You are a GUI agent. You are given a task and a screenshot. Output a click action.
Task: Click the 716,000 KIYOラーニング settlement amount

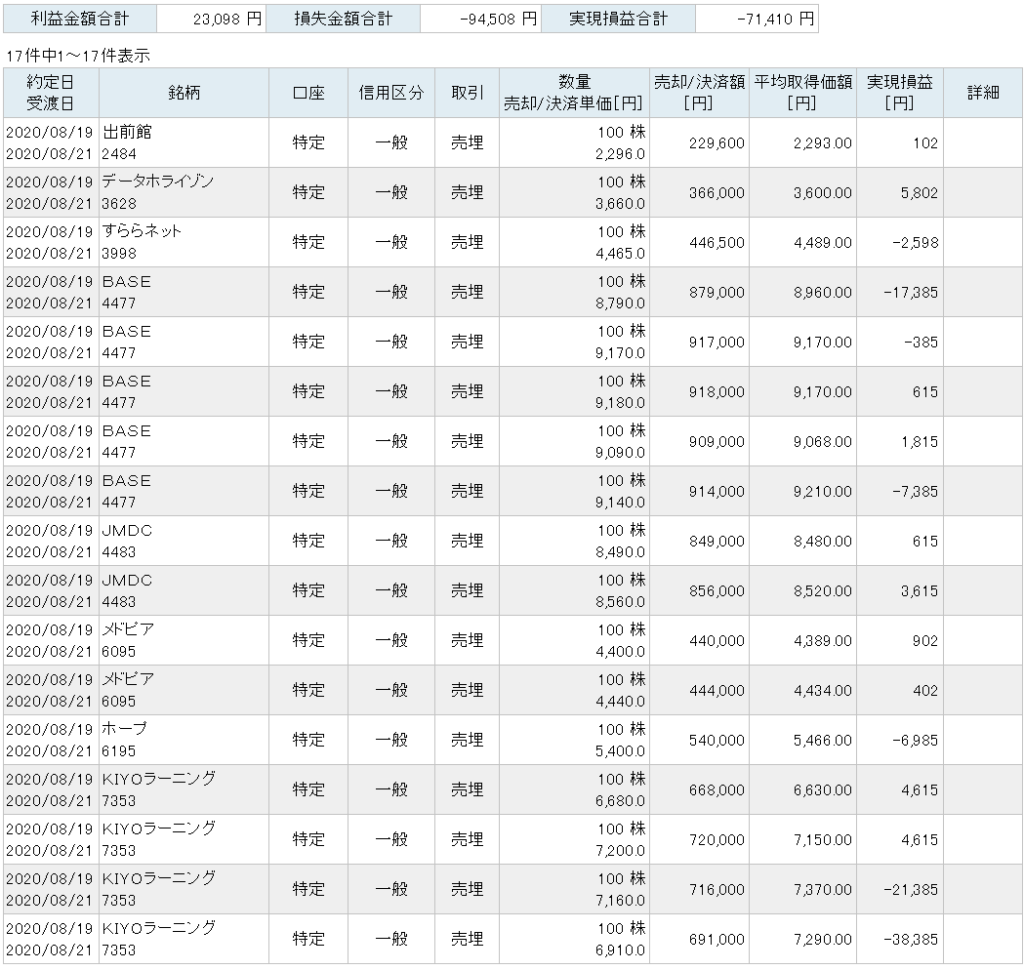(x=716, y=889)
